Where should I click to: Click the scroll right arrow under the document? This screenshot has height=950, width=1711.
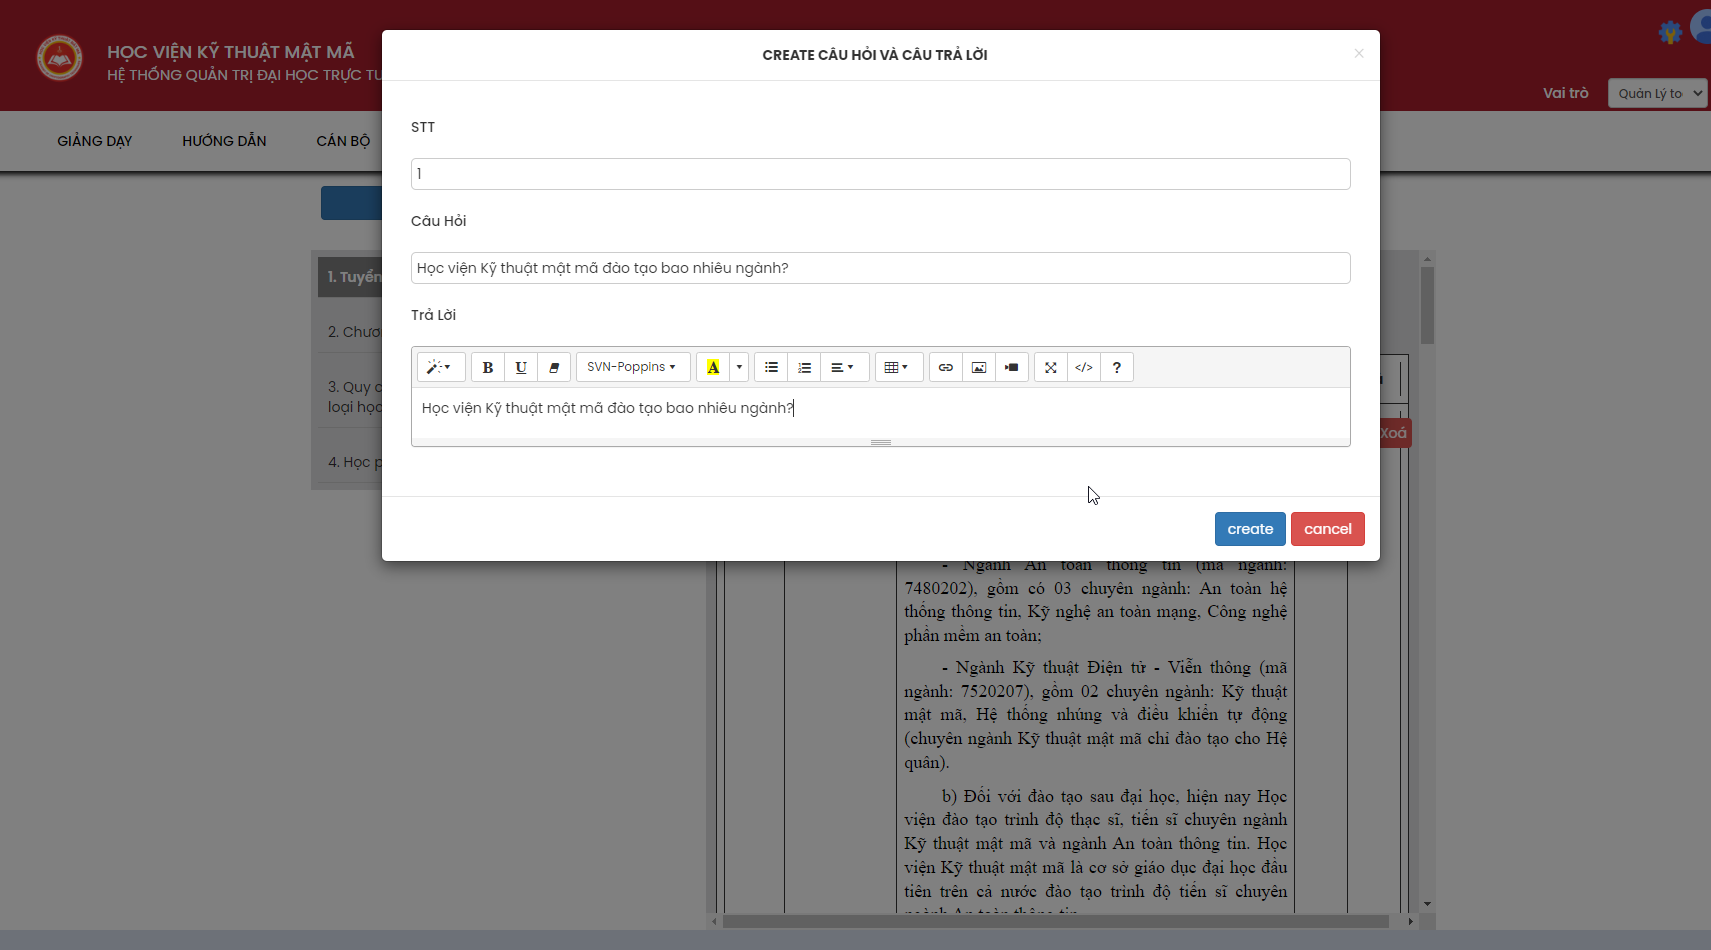point(1410,921)
